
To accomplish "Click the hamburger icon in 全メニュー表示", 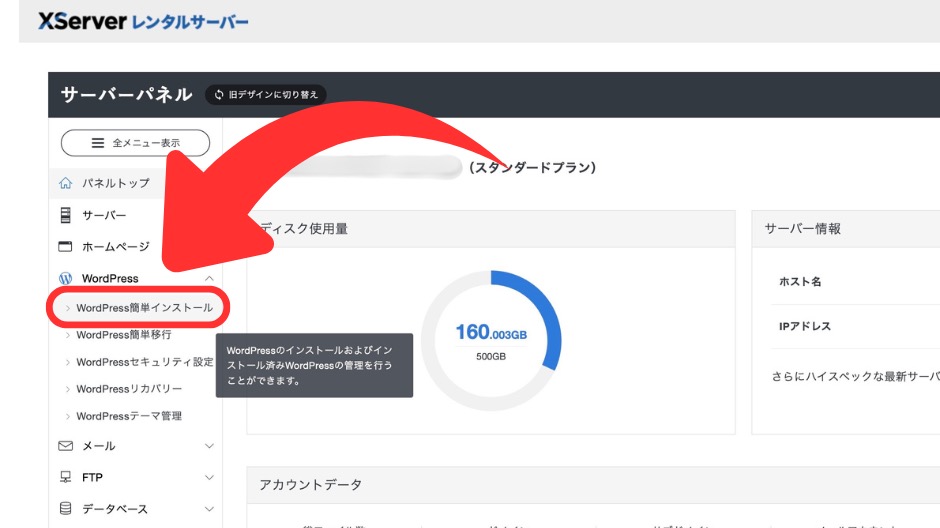I will [x=98, y=143].
